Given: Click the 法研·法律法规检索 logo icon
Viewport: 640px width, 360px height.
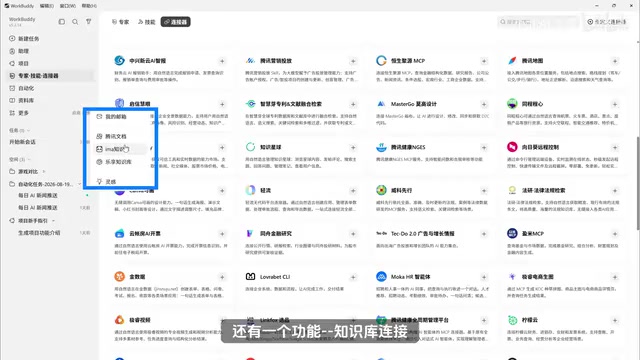Looking at the screenshot, I should click(x=512, y=190).
